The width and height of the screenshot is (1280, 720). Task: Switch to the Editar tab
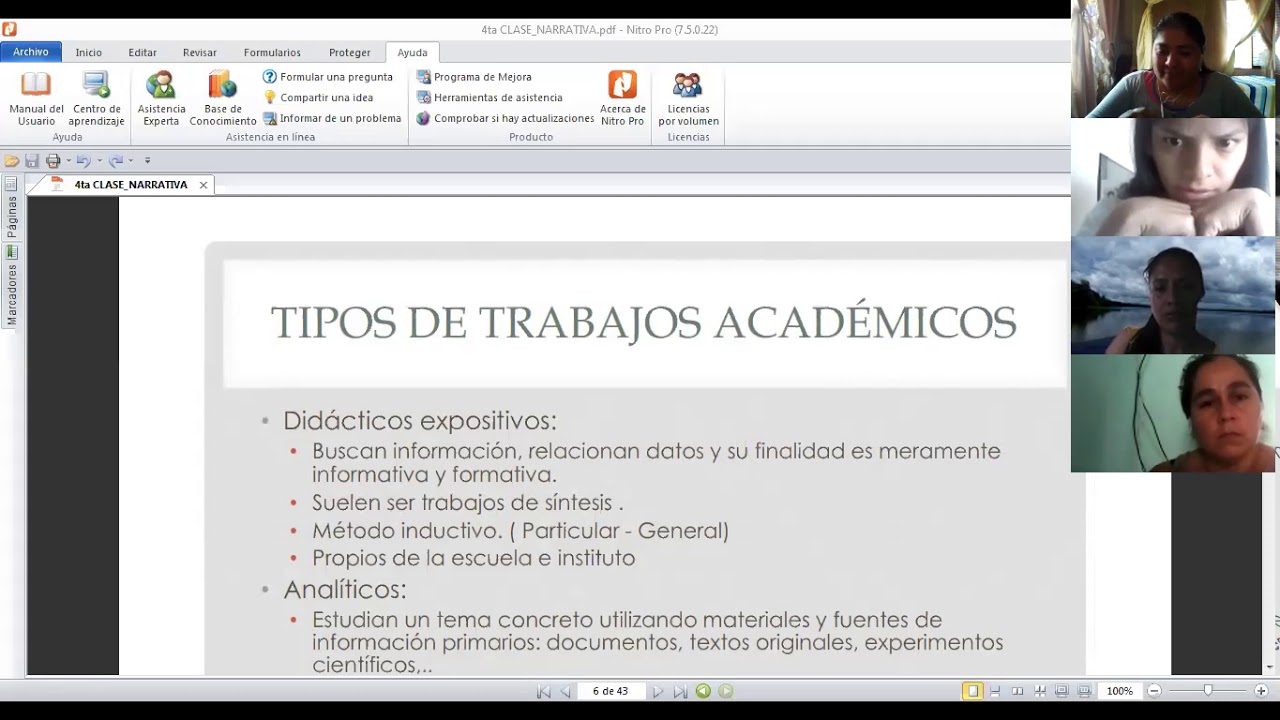[x=142, y=52]
